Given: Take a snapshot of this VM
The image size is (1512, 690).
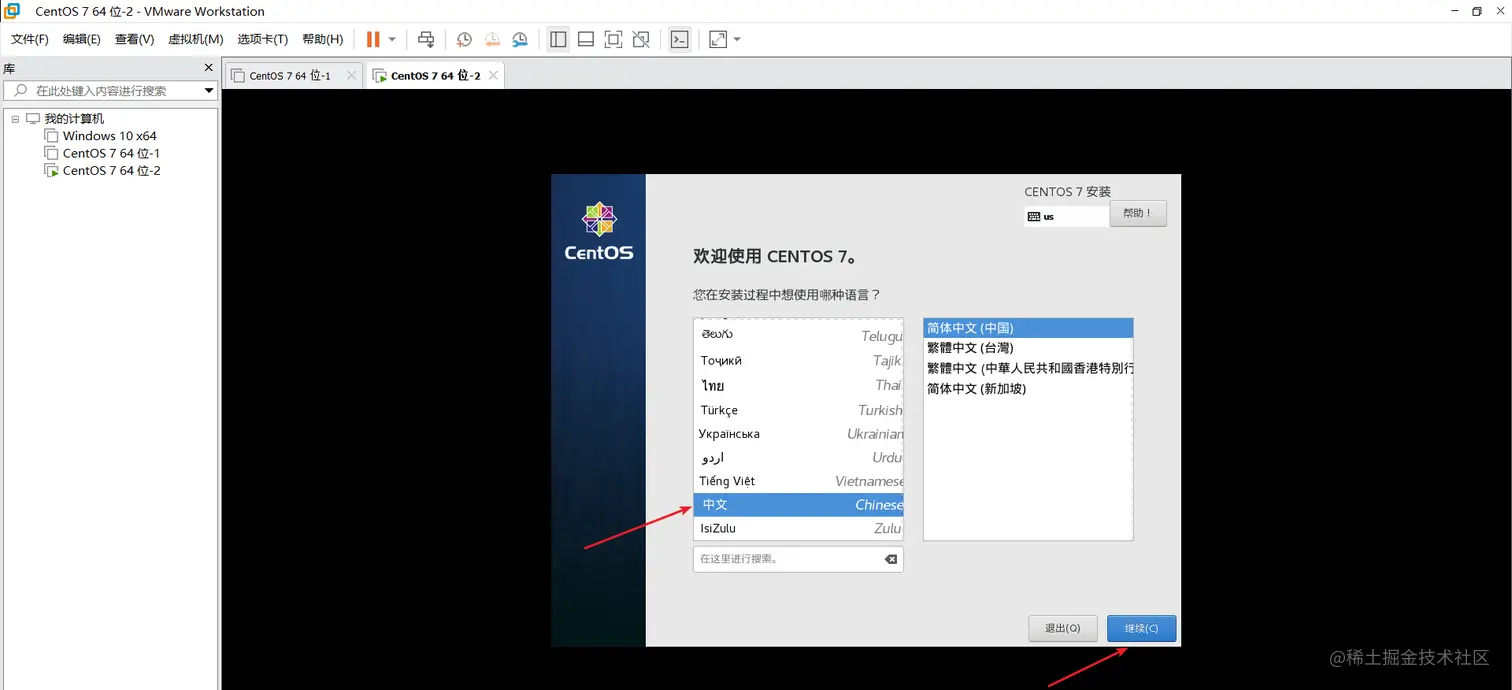Looking at the screenshot, I should (464, 39).
